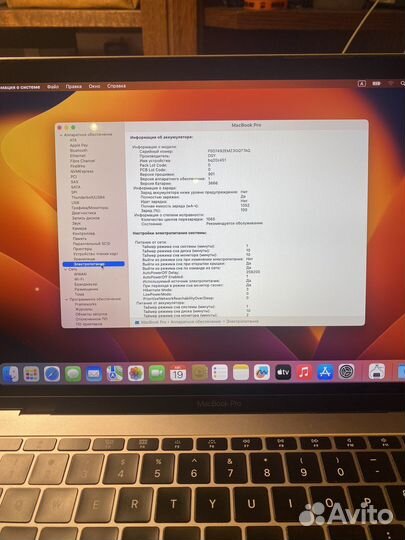Select NVMExpress in the sidebar

pos(82,171)
